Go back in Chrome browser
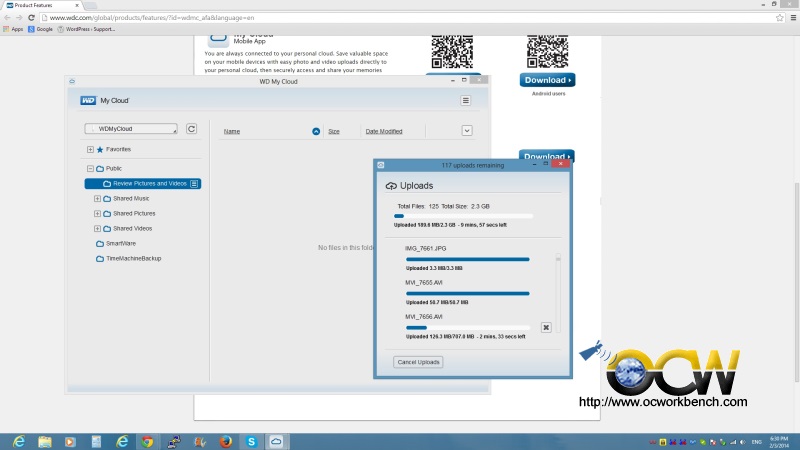Screen dimensions: 800x450 [x=7, y=17]
